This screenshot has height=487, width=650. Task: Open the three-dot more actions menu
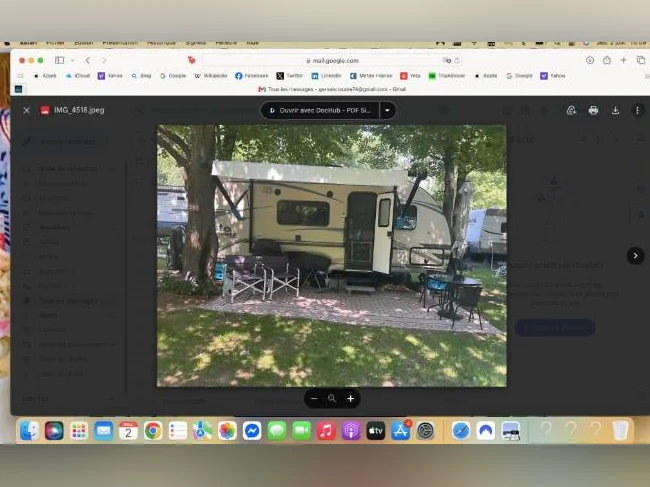tap(638, 110)
